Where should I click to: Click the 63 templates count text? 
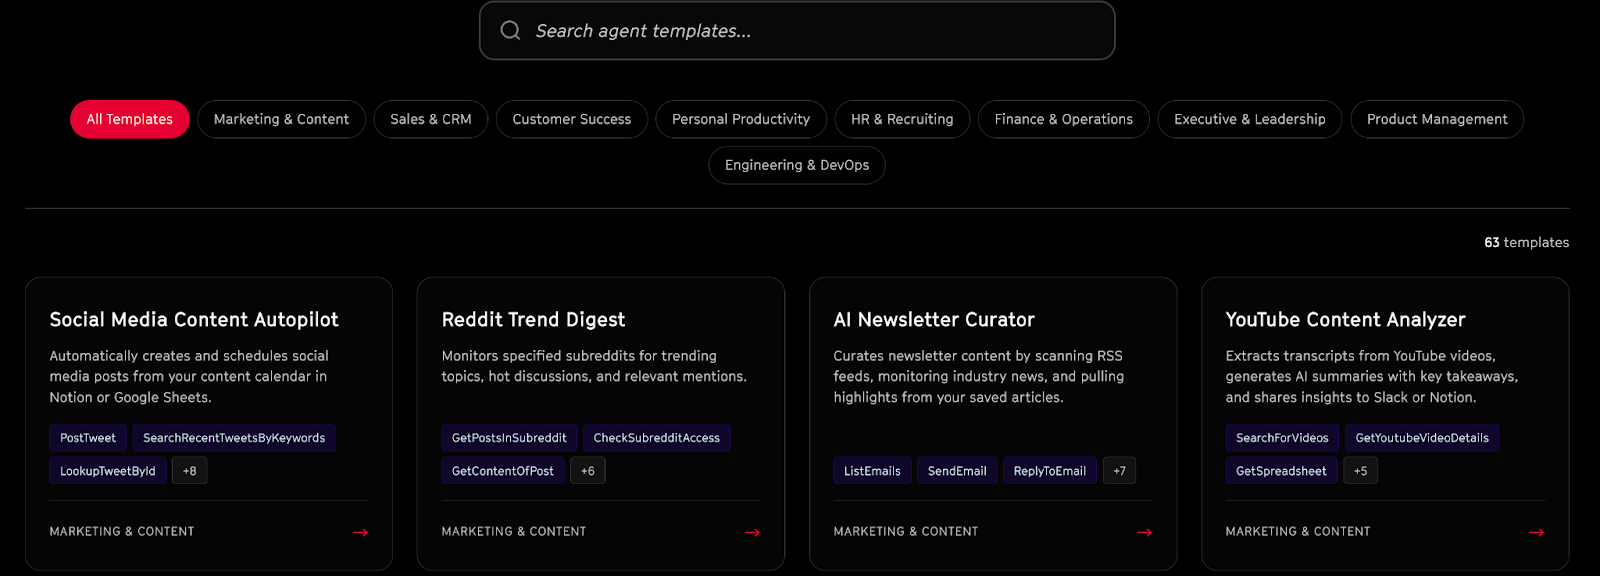click(1526, 243)
